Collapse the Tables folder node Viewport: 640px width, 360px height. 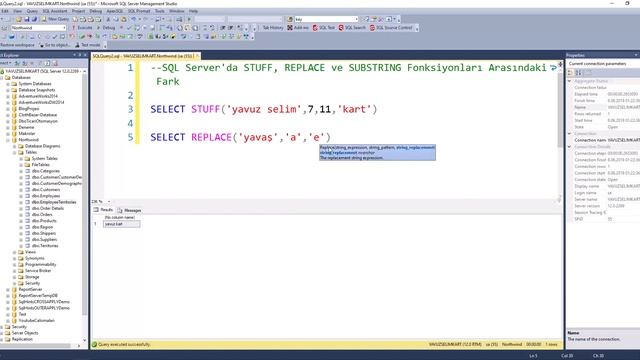coord(14,152)
